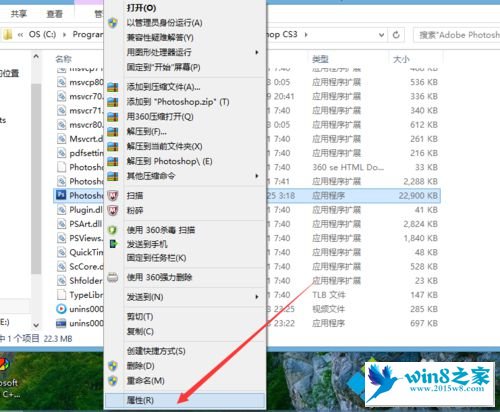Screen dimensions: 500x412
Task: Click the navigation pane scroll down arrow
Action: click(x=36, y=325)
